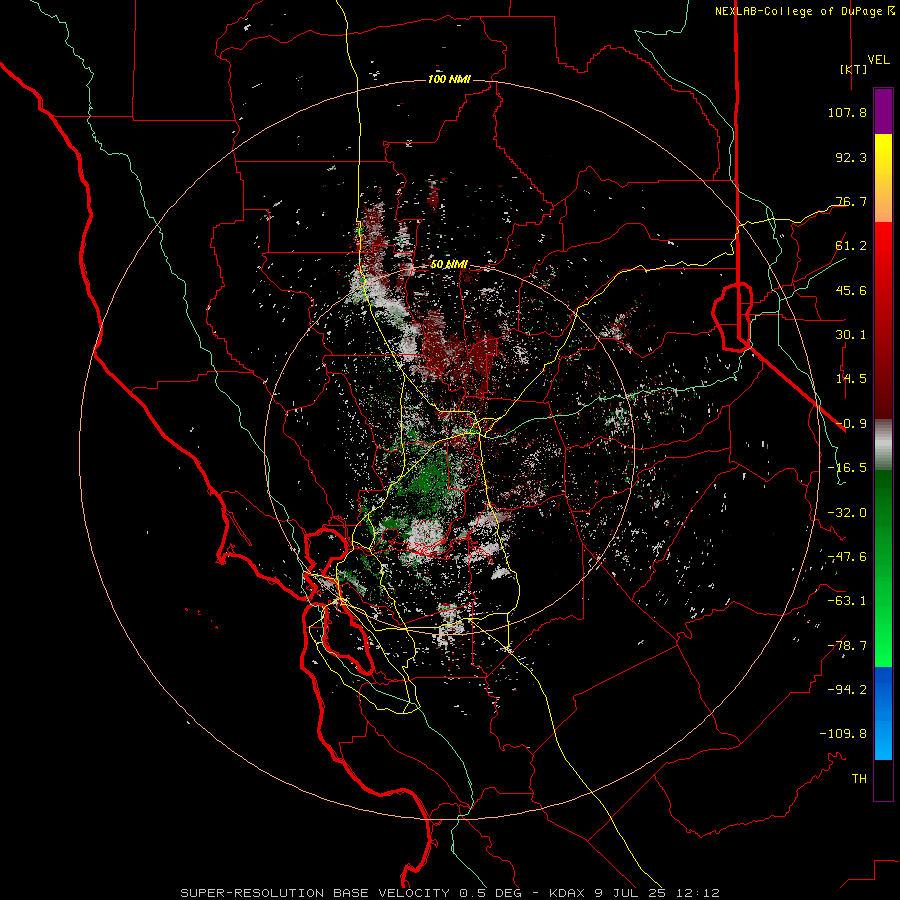This screenshot has width=900, height=900.
Task: Select the -0.9 legend value
Action: tap(851, 424)
